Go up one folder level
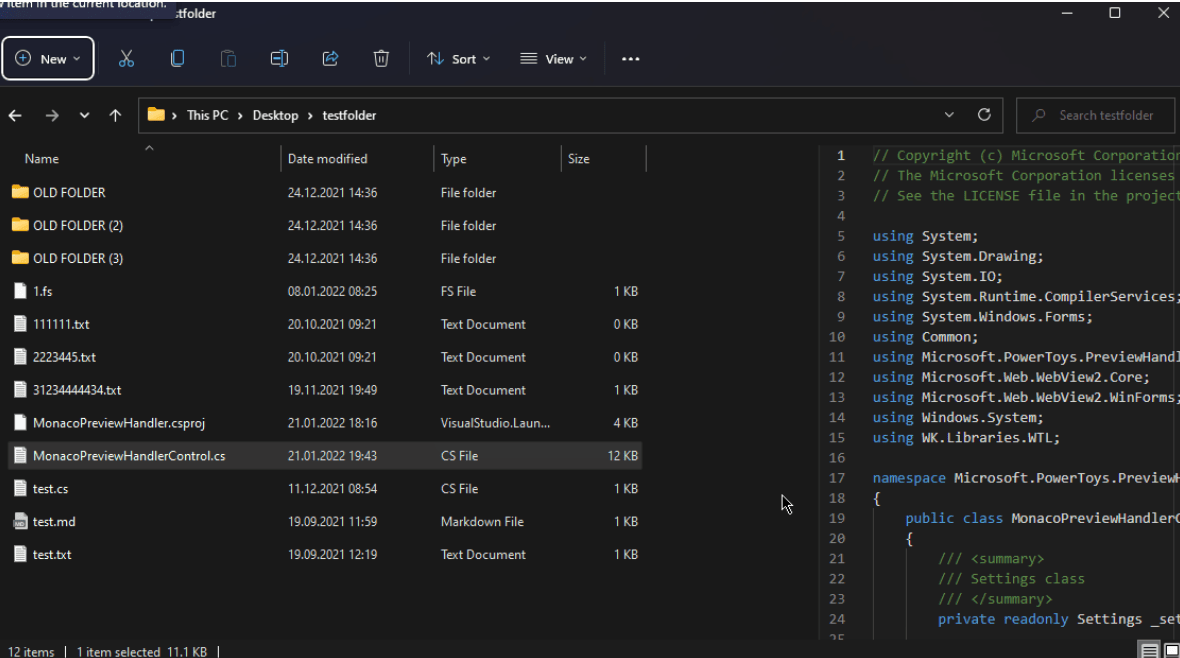Image resolution: width=1180 pixels, height=658 pixels. click(115, 115)
